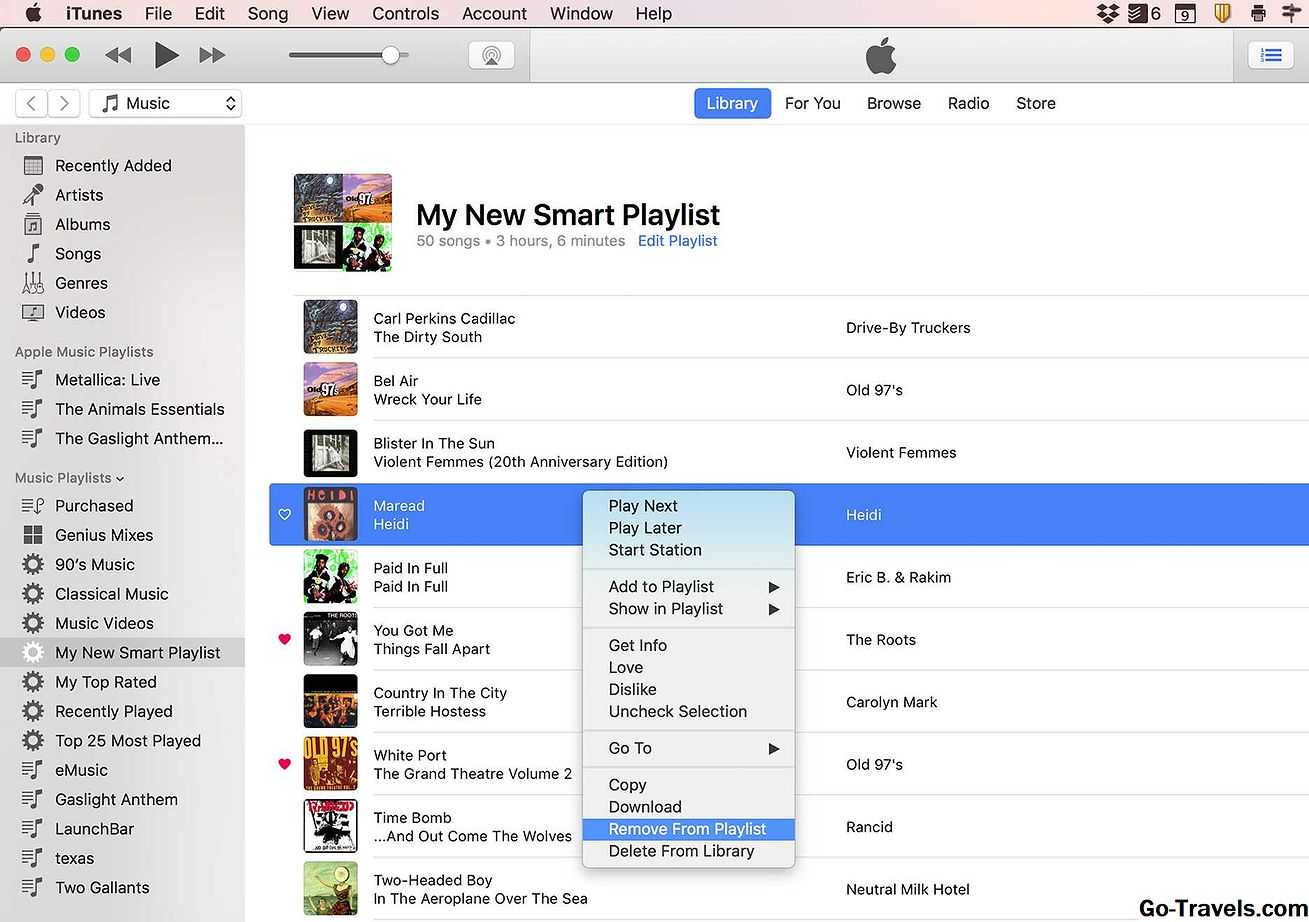This screenshot has height=922, width=1309.
Task: Open My Top Rated smart playlist
Action: 106,682
